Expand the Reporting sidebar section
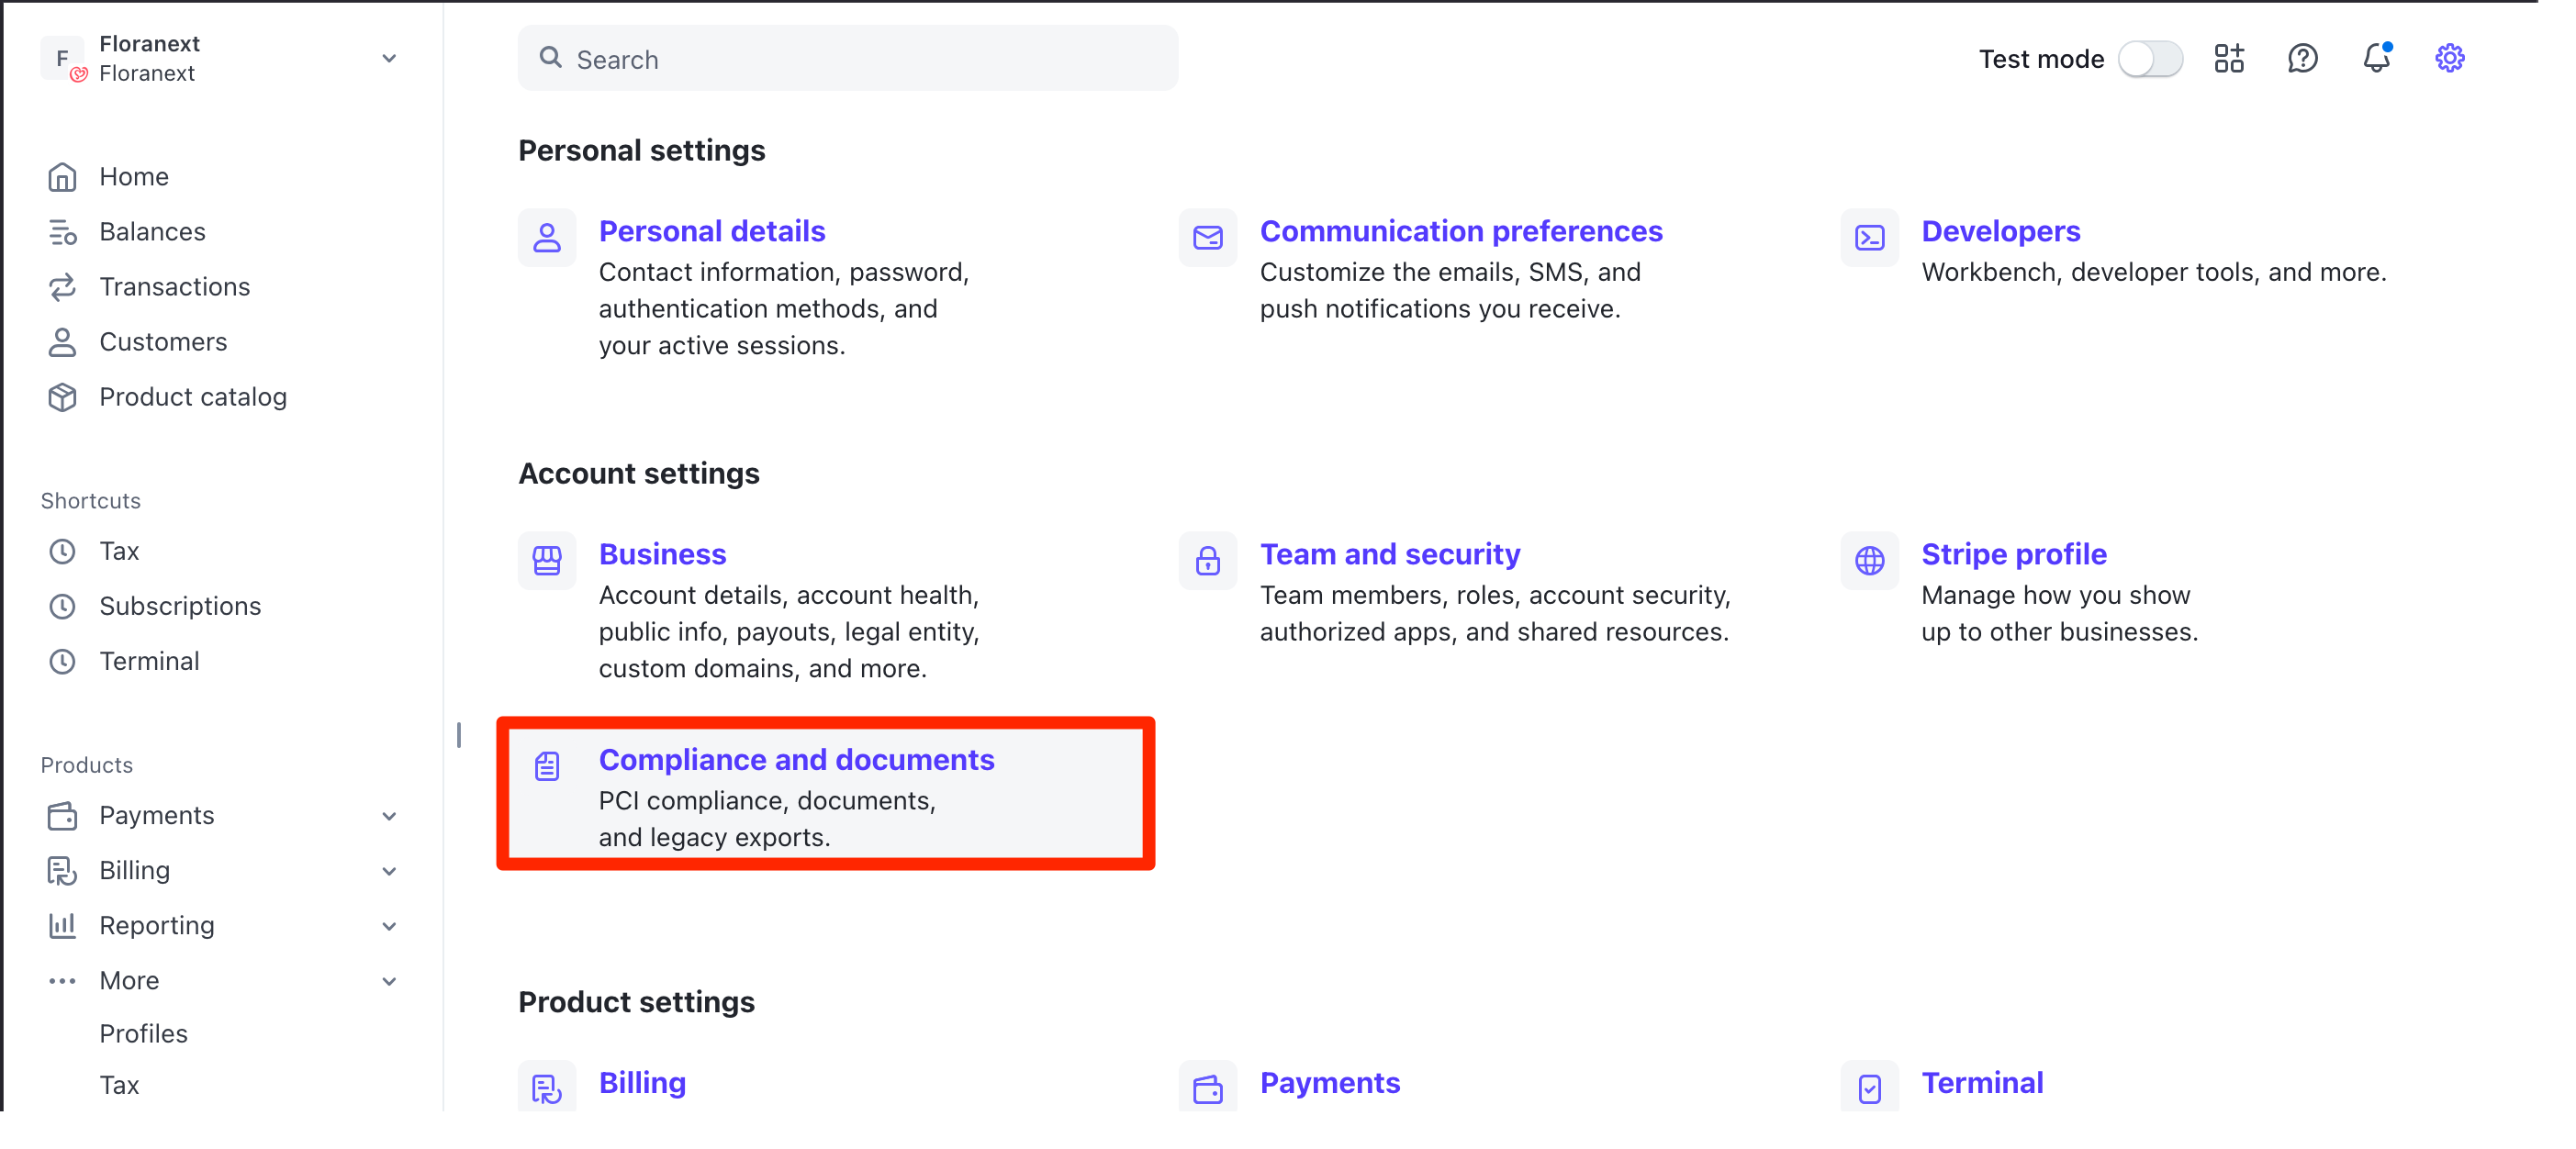The image size is (2576, 1149). point(389,926)
